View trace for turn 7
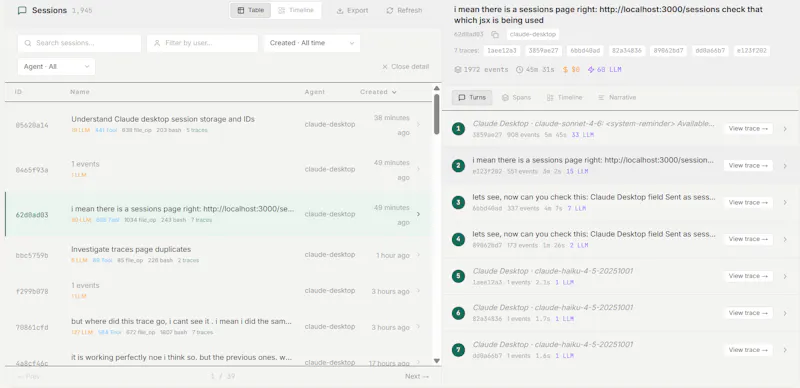 [x=748, y=350]
